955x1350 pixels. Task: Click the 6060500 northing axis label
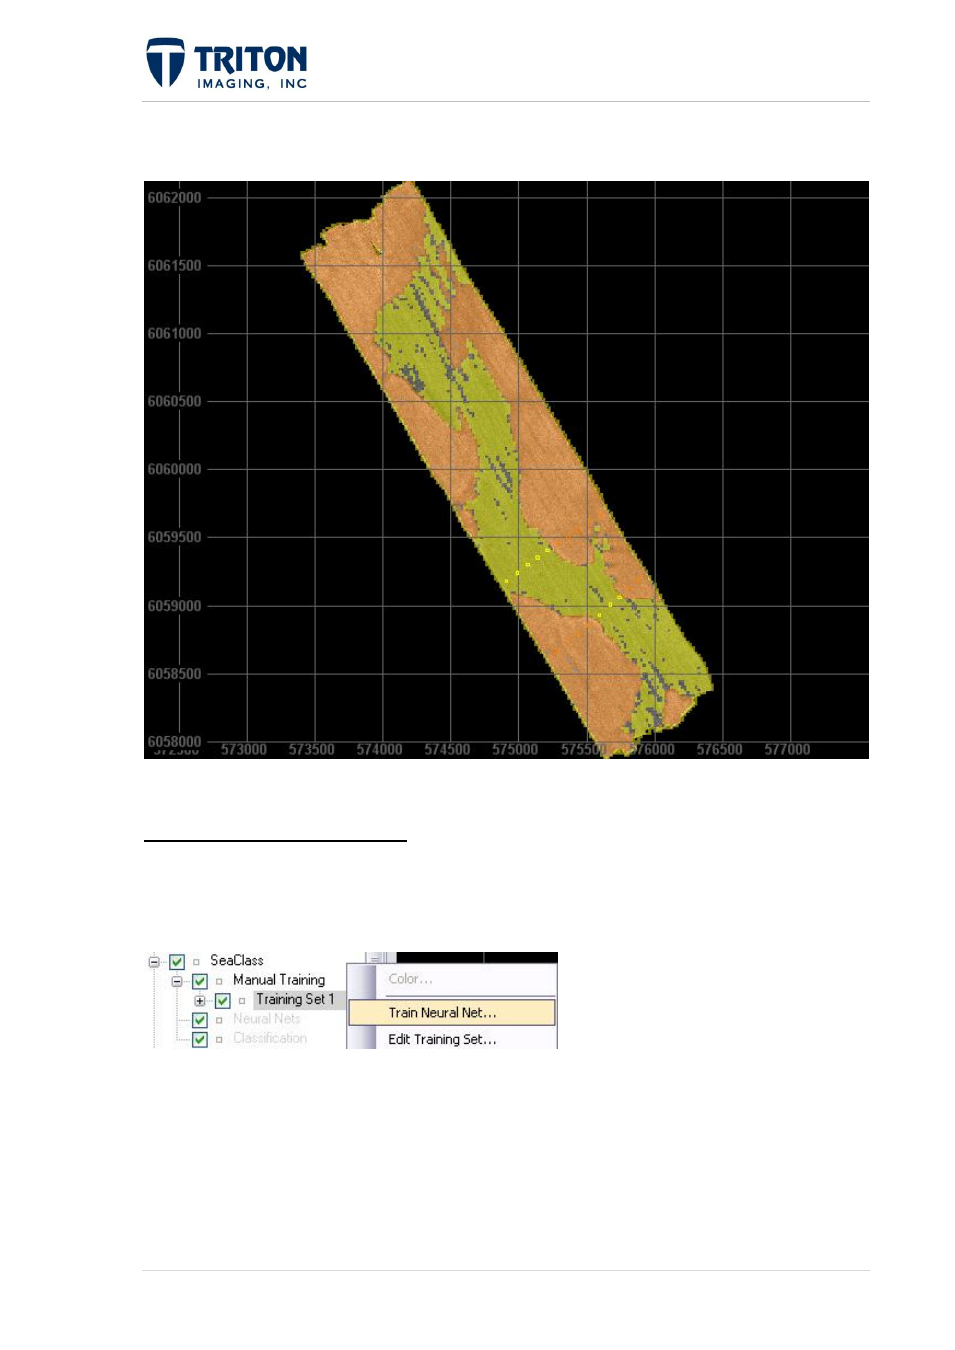click(x=174, y=402)
